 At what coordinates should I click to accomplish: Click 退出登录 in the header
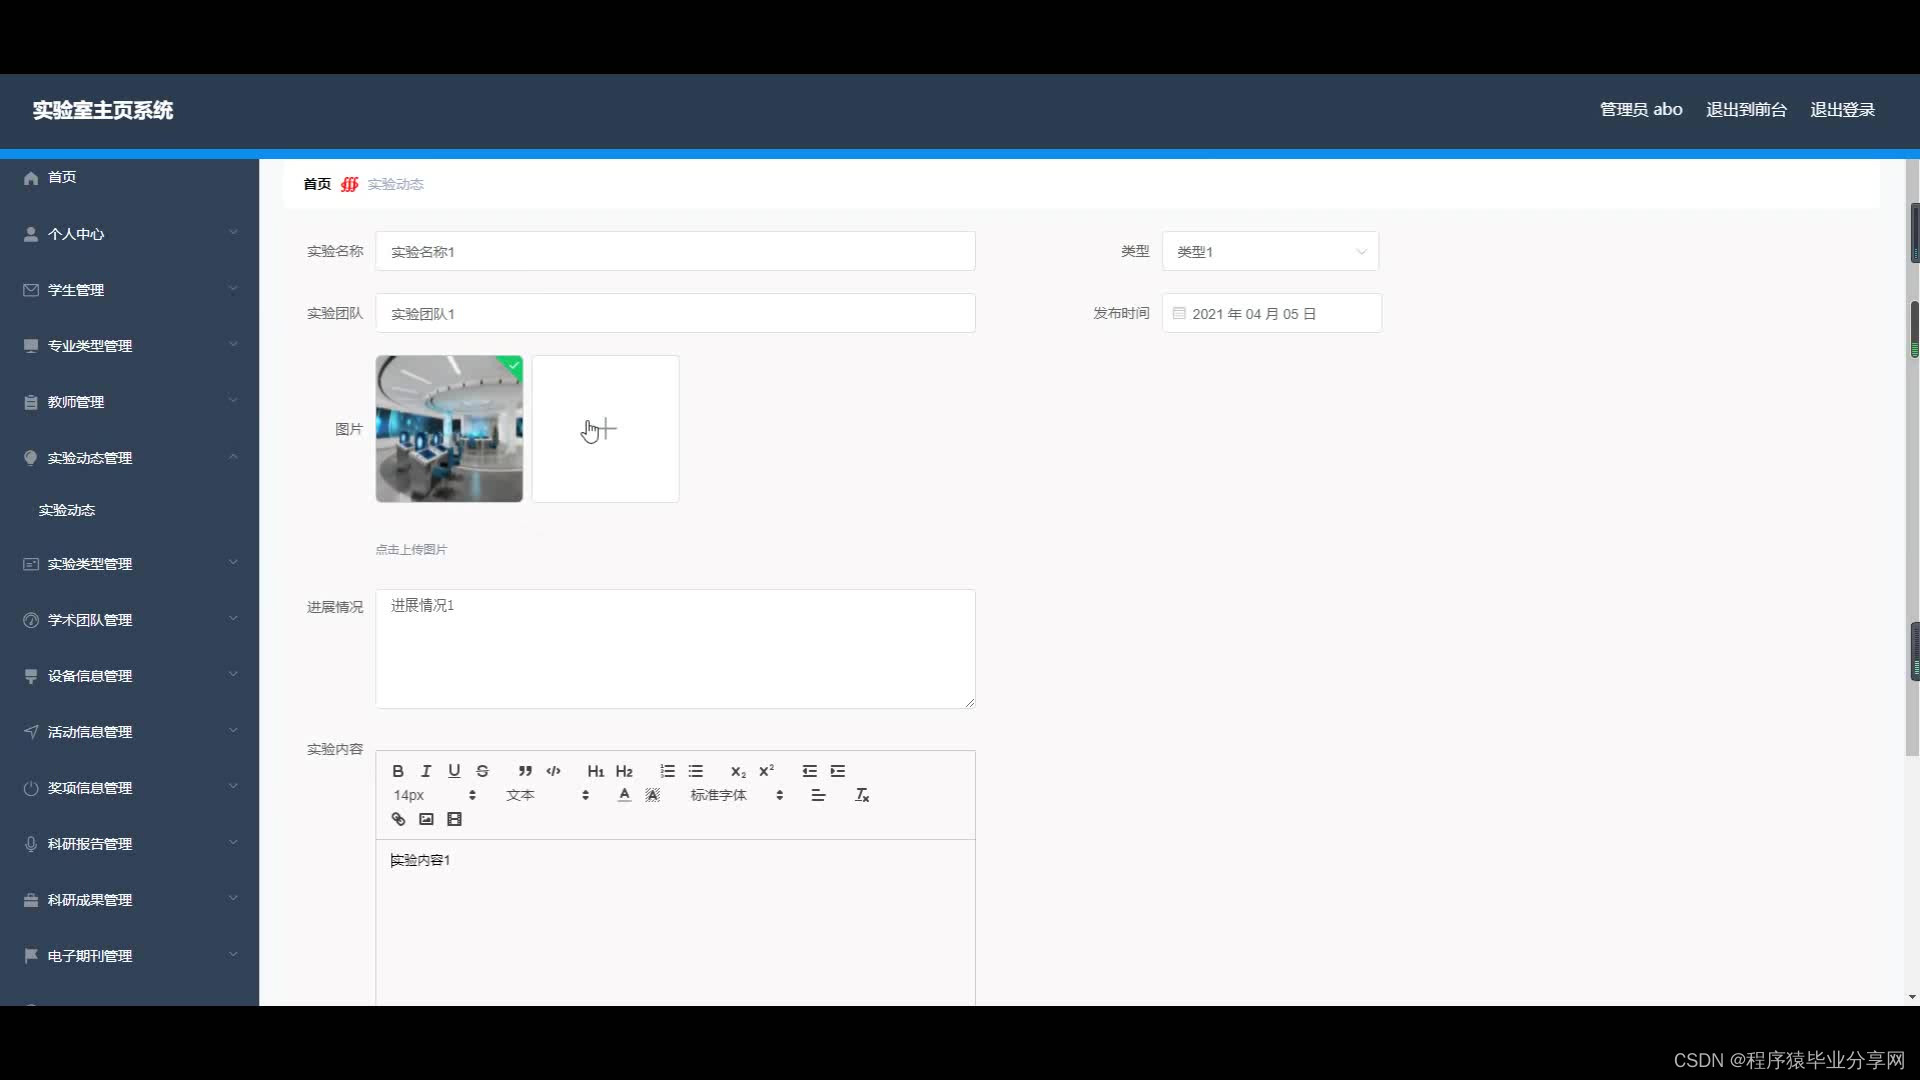tap(1841, 110)
